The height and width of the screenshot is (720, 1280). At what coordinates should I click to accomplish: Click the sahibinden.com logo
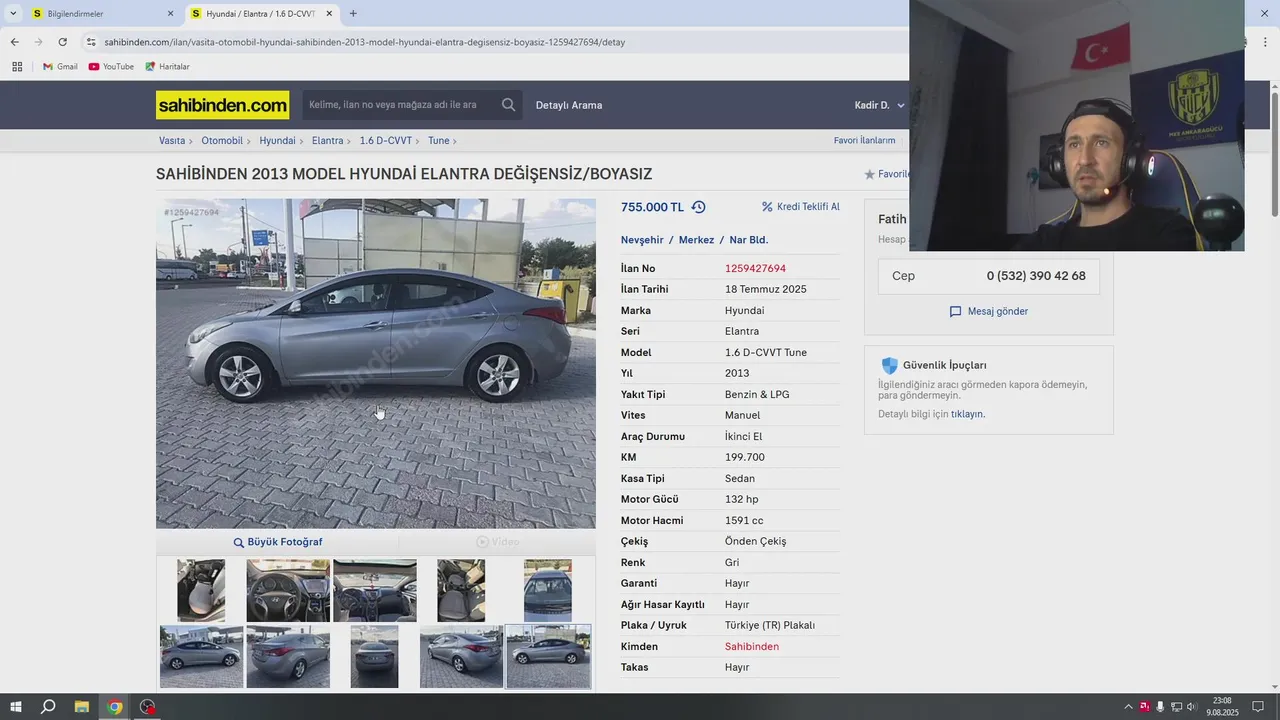tap(222, 105)
